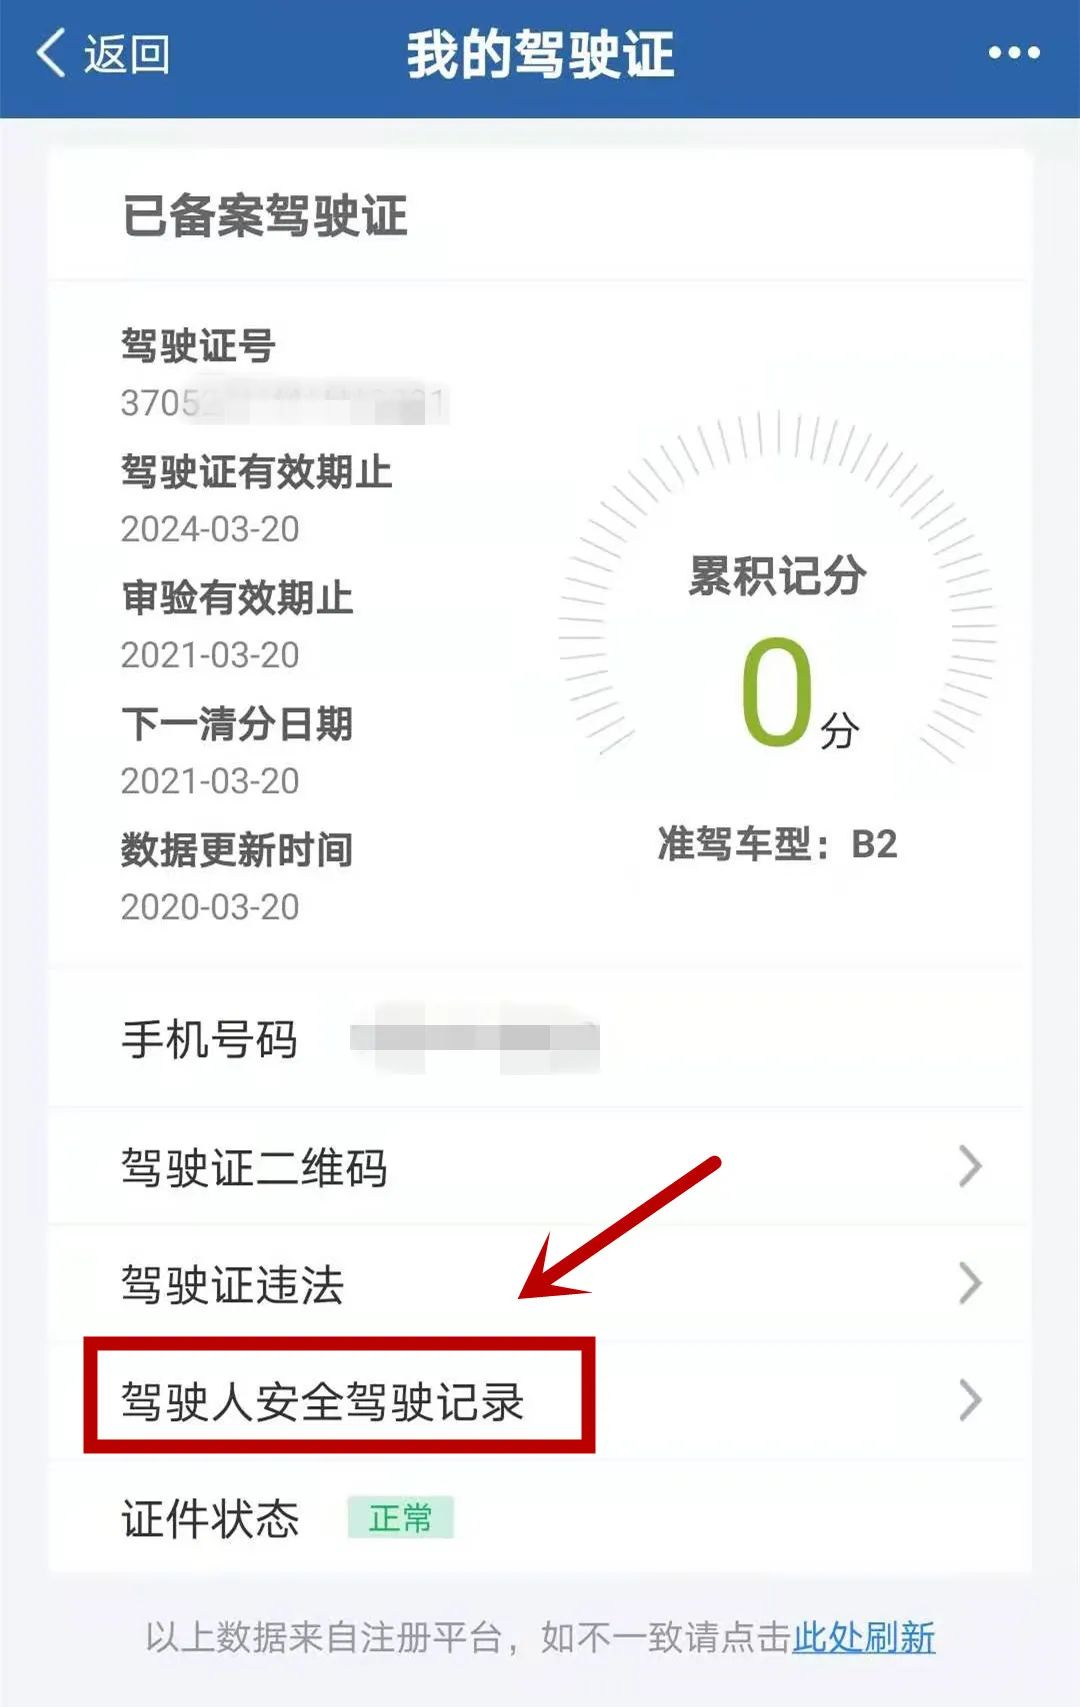Tap the 已备案驾驶证 section header
The width and height of the screenshot is (1080, 1707).
coord(265,215)
